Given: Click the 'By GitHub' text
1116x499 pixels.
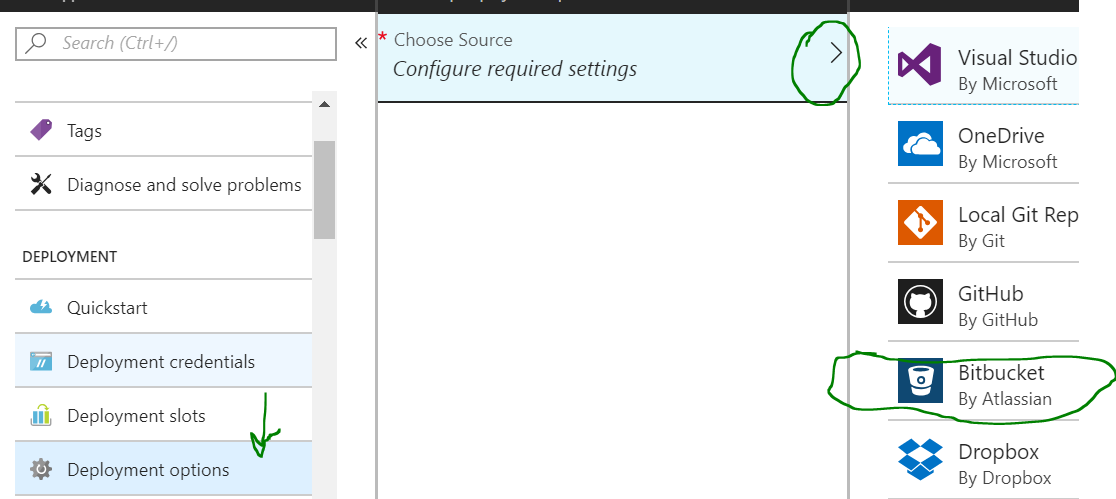Looking at the screenshot, I should pyautogui.click(x=998, y=320).
